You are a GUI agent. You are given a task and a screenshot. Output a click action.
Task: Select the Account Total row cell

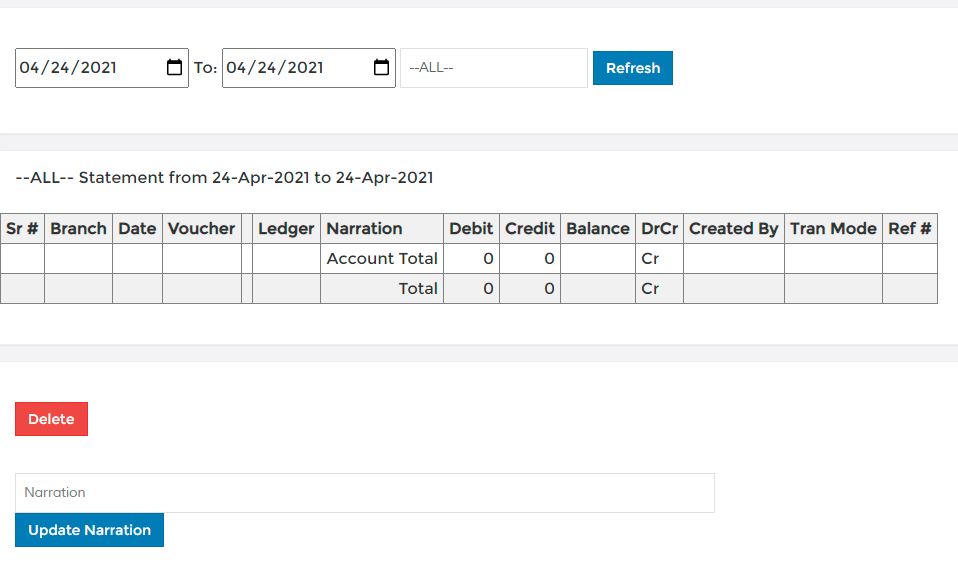click(382, 258)
